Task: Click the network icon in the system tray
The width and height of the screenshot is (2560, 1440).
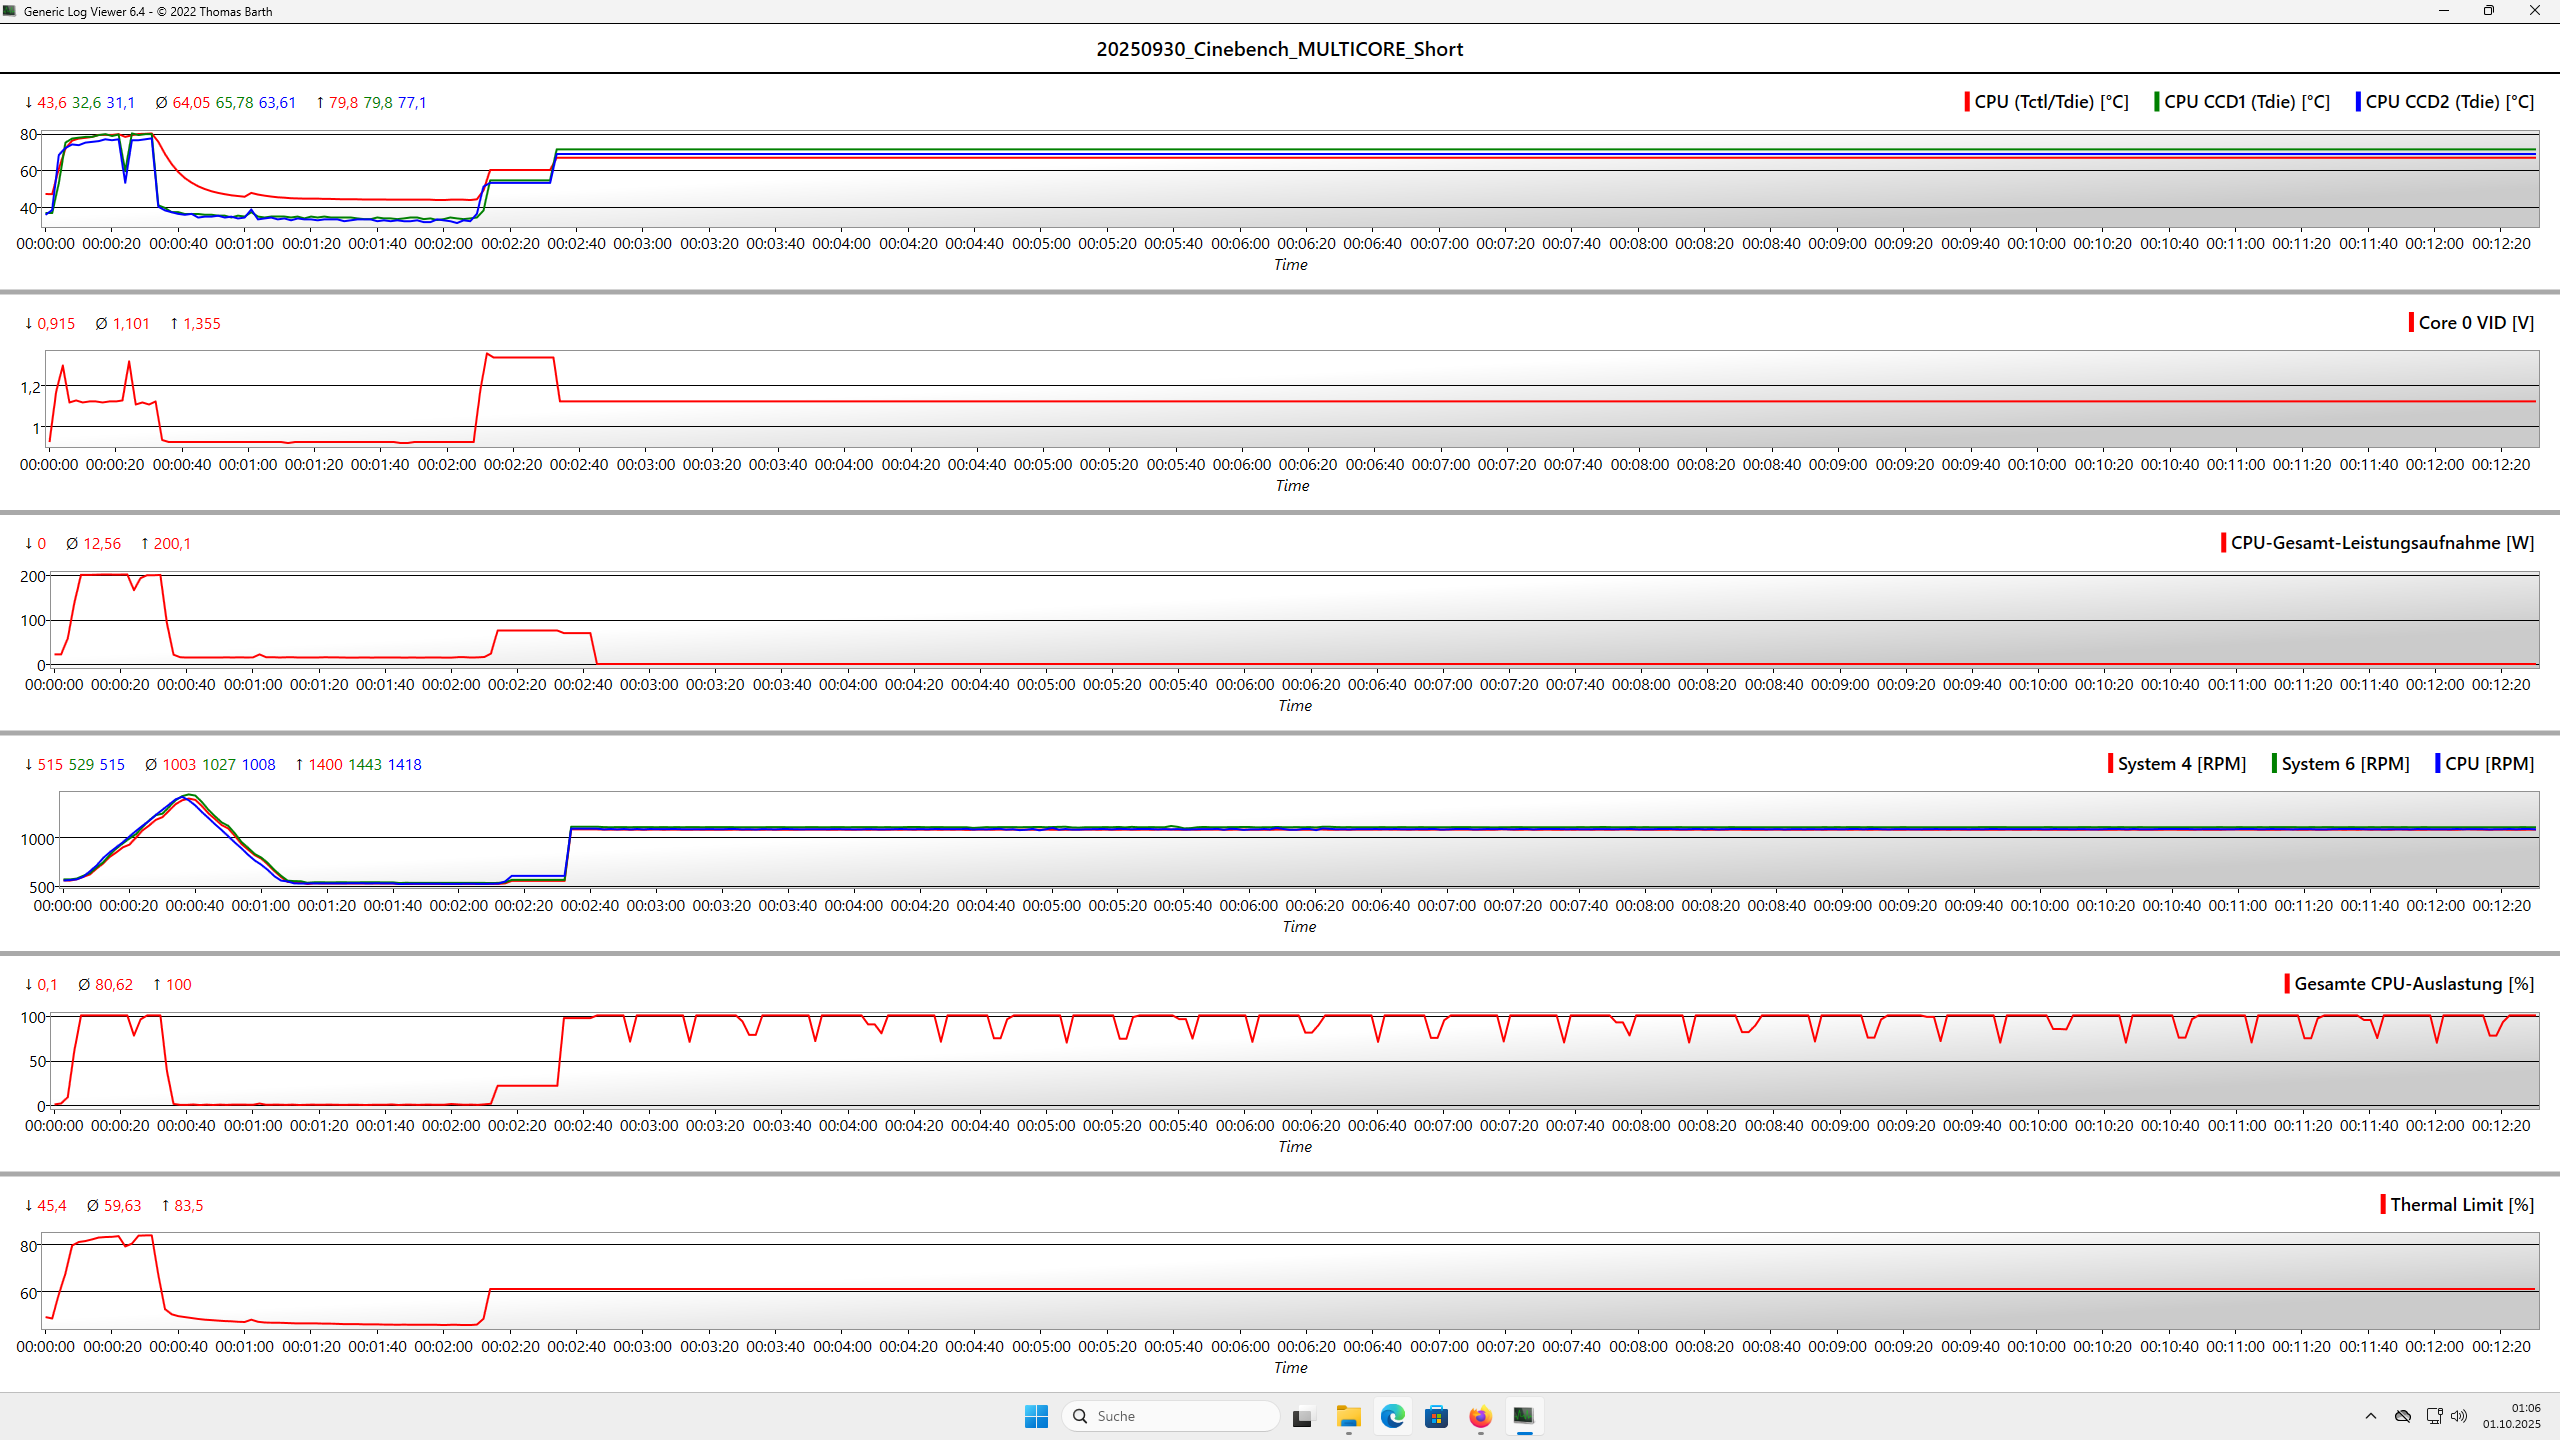Action: coord(2434,1416)
